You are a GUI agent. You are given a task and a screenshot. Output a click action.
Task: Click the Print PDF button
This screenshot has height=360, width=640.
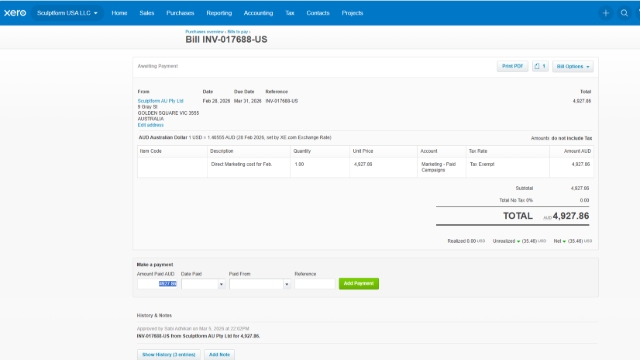click(x=512, y=66)
